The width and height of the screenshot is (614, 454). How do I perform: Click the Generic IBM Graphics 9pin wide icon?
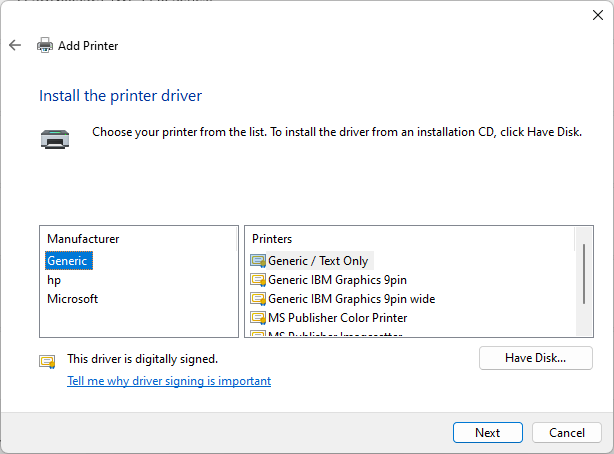click(258, 299)
